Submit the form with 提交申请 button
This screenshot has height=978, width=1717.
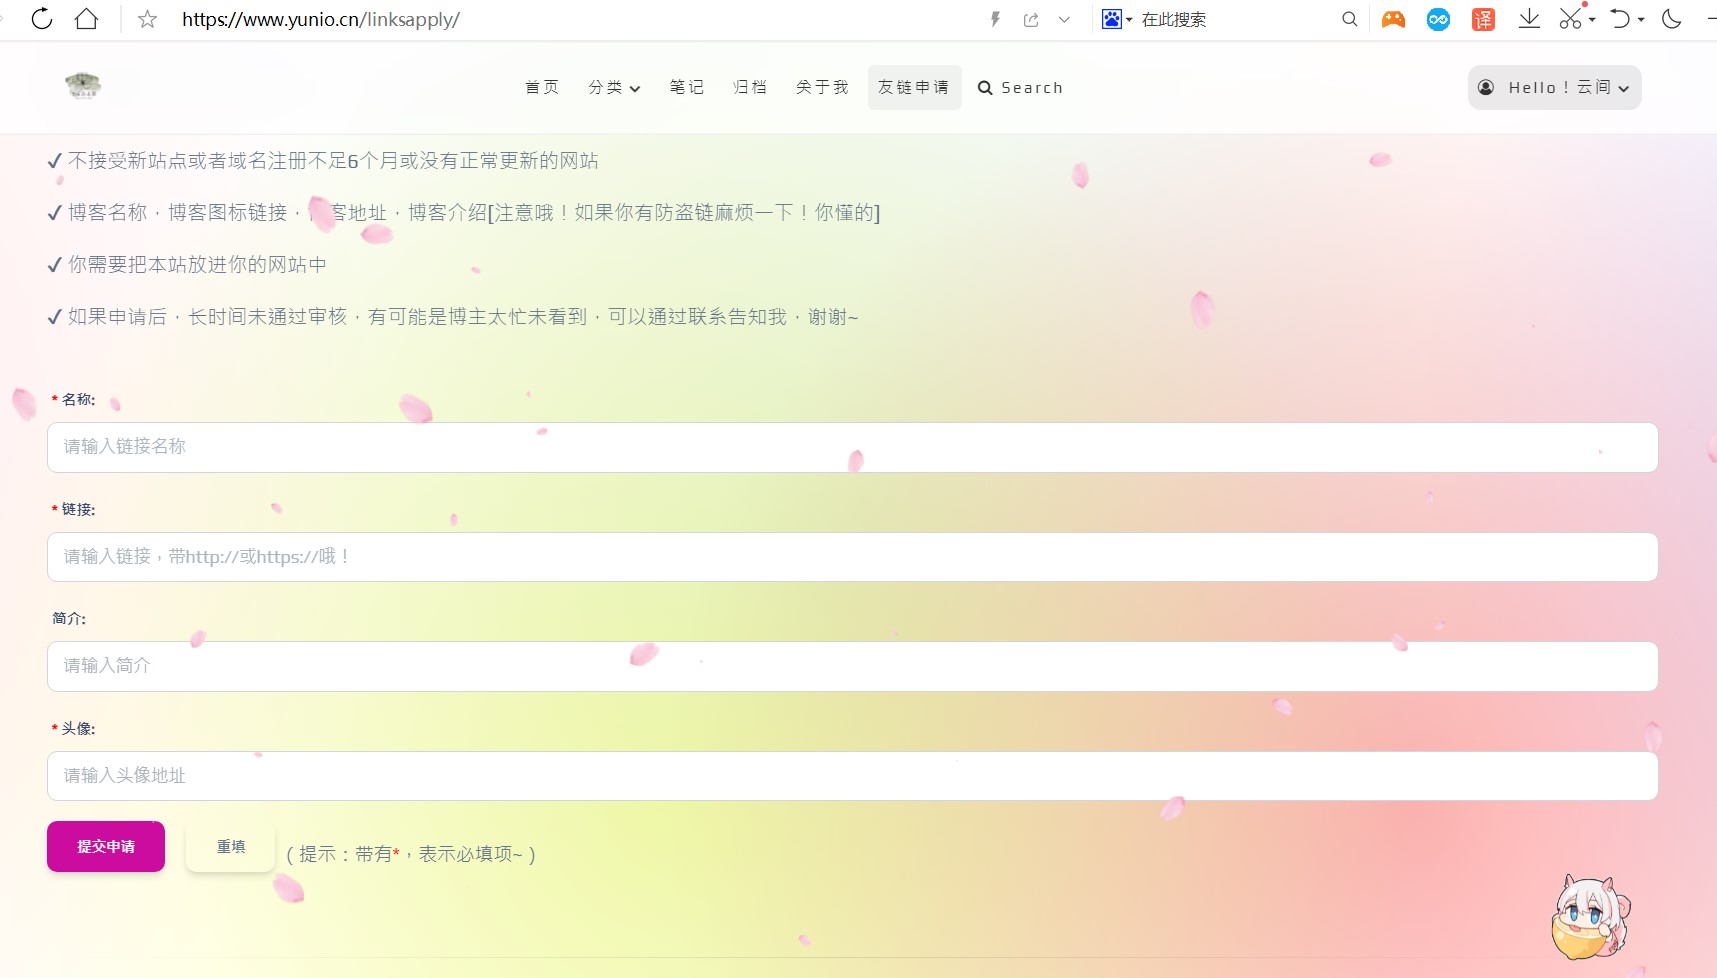click(106, 847)
